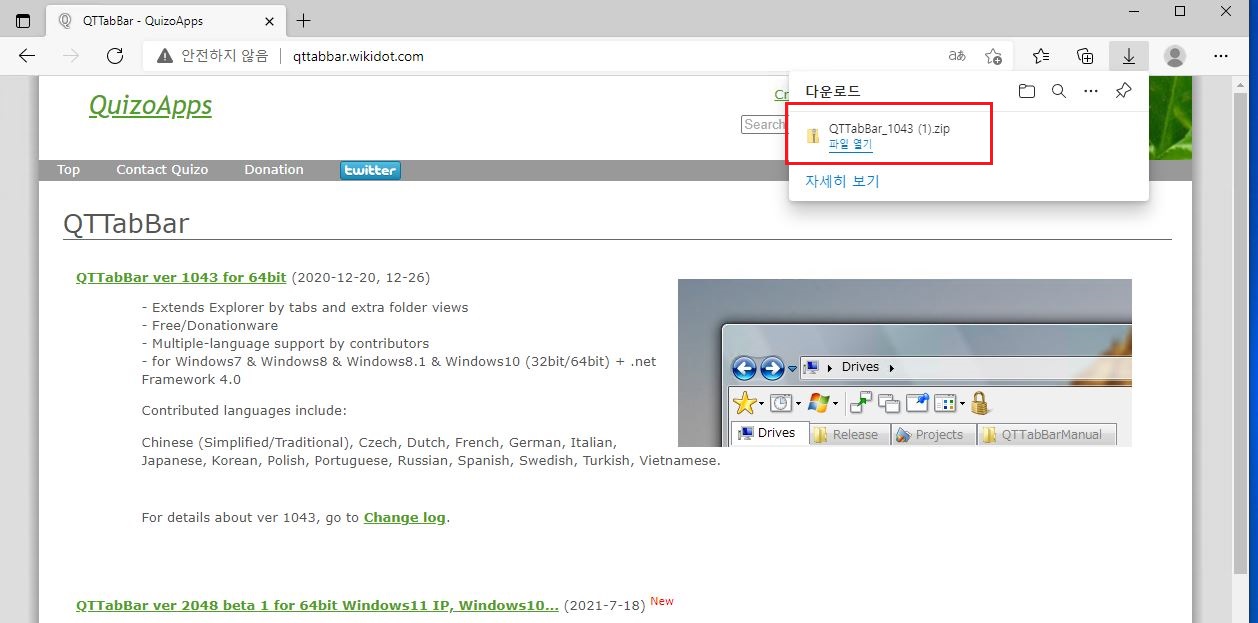The height and width of the screenshot is (623, 1258).
Task: Go back to the previous page
Action: tap(27, 56)
